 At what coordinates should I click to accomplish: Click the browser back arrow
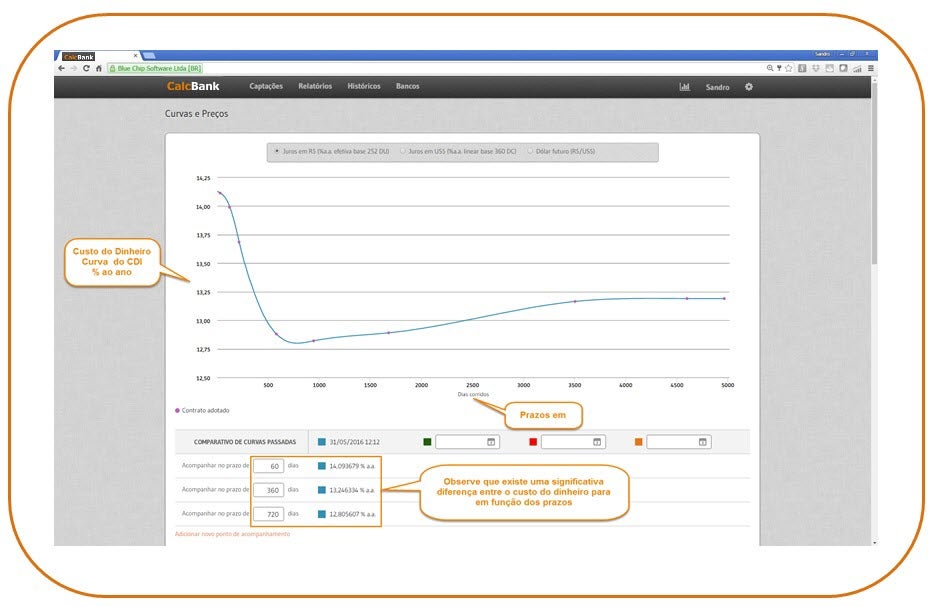click(62, 68)
